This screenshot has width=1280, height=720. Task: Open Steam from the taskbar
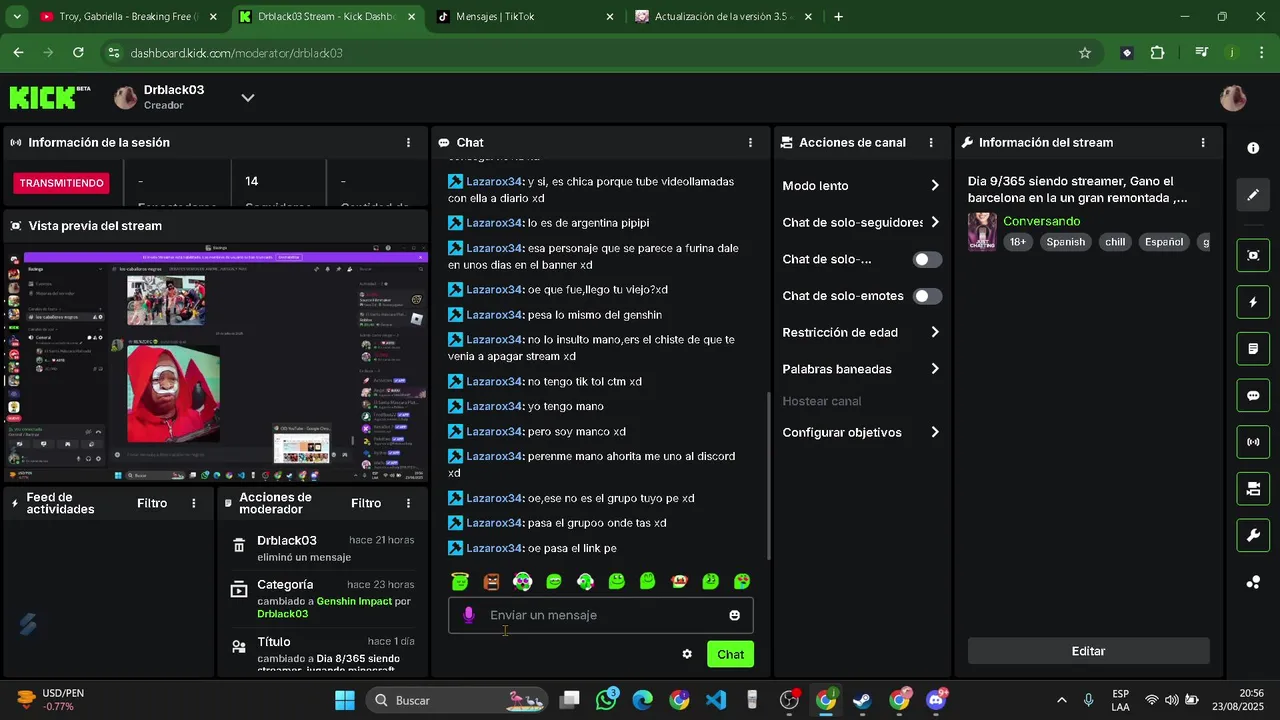tap(862, 700)
